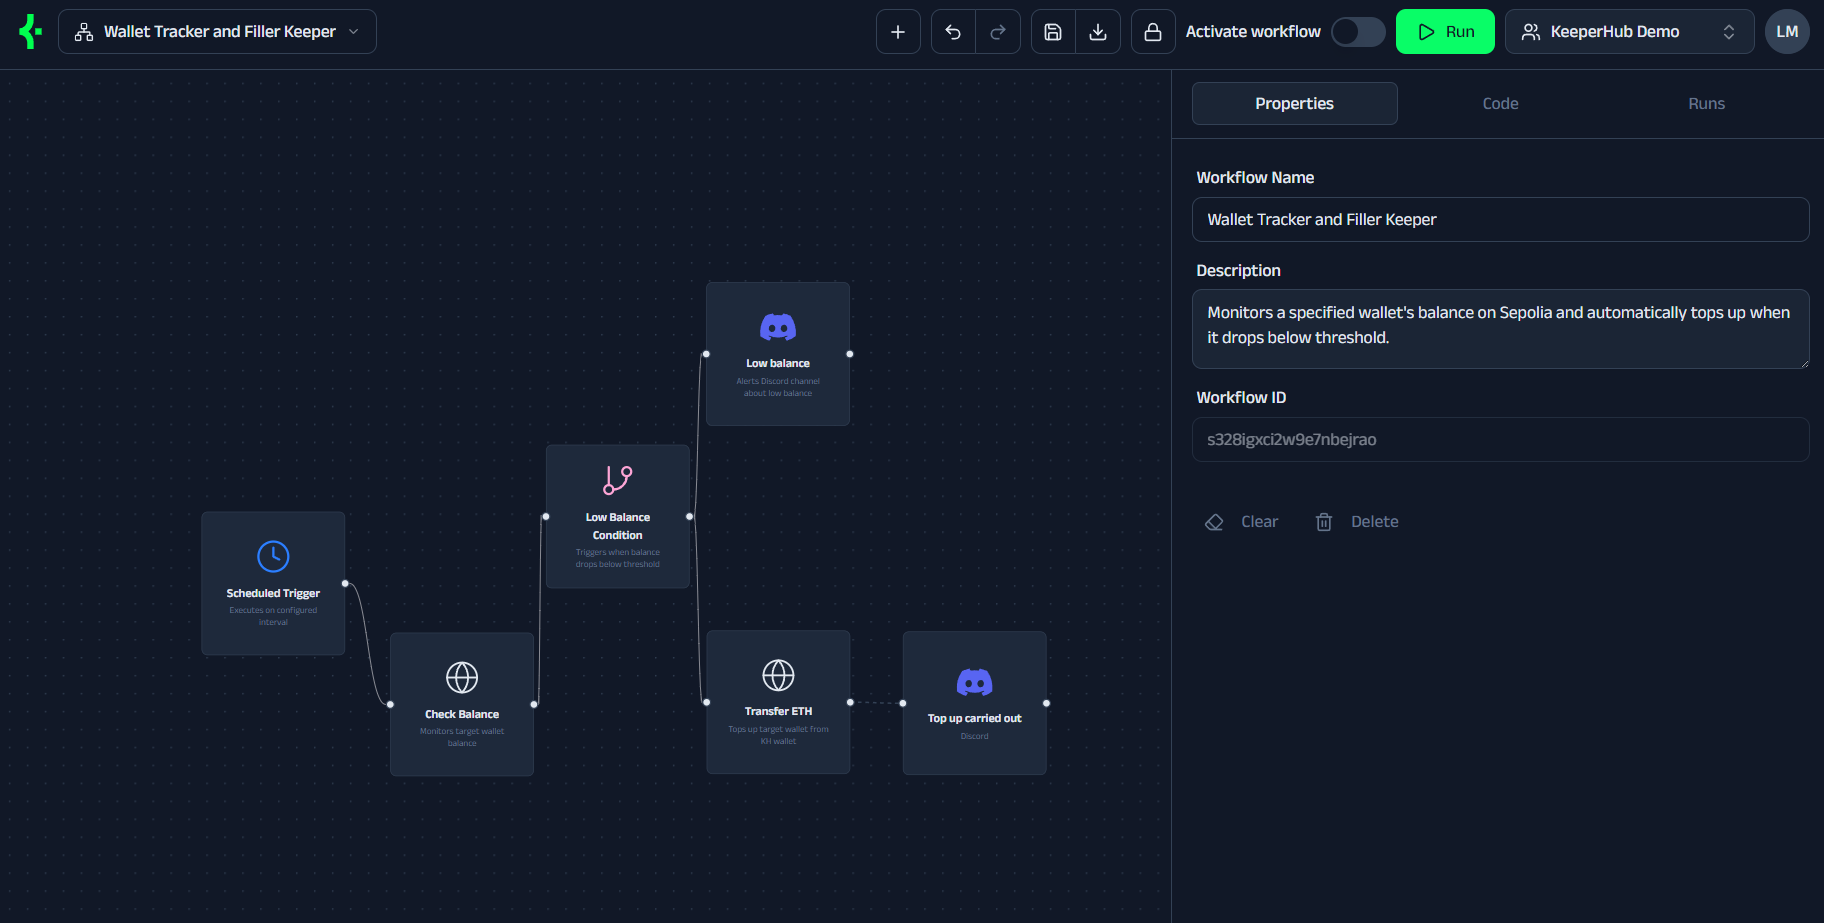Click the redo icon in the toolbar
This screenshot has width=1824, height=923.
click(x=998, y=31)
